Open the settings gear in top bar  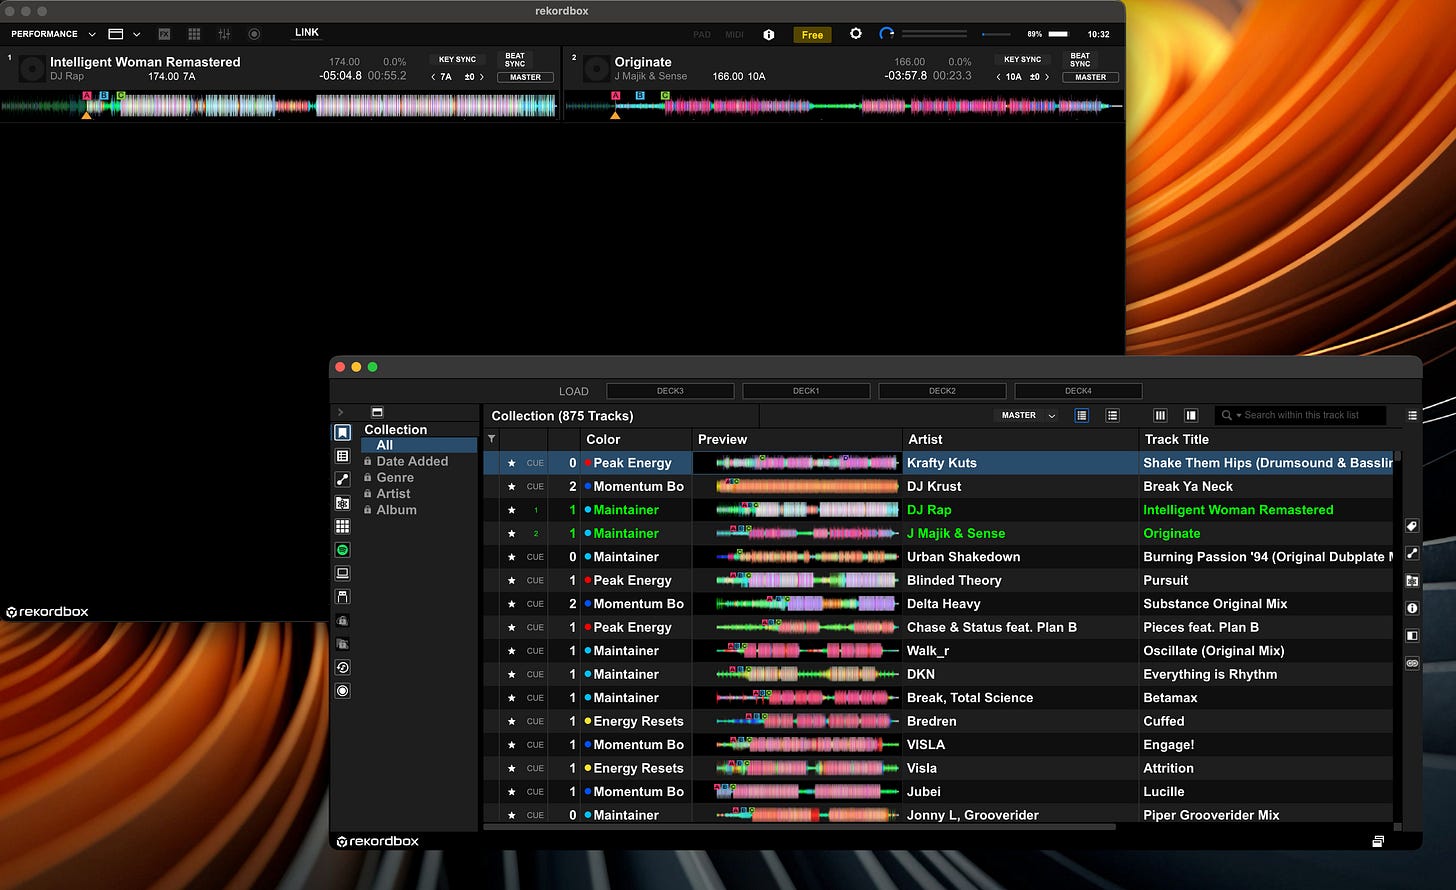[x=855, y=33]
